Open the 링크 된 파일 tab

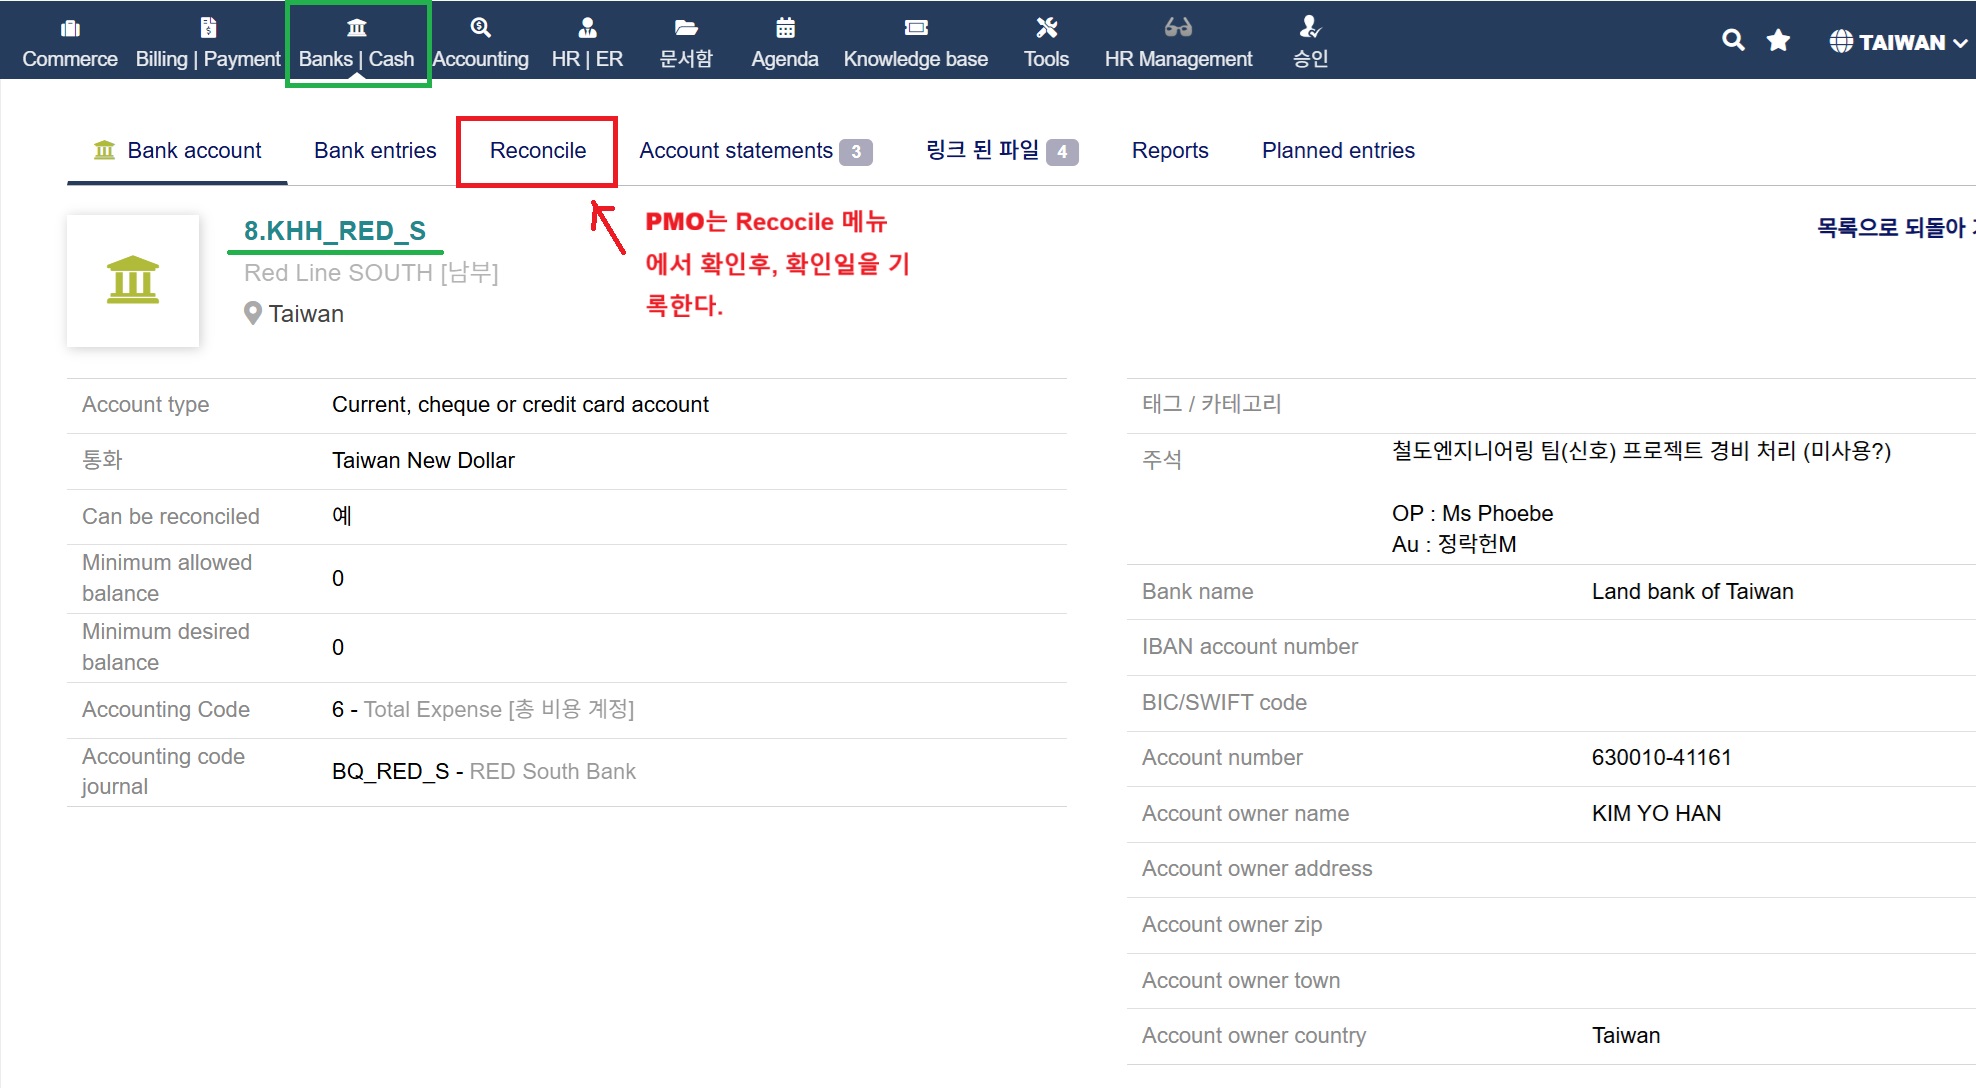pos(983,151)
